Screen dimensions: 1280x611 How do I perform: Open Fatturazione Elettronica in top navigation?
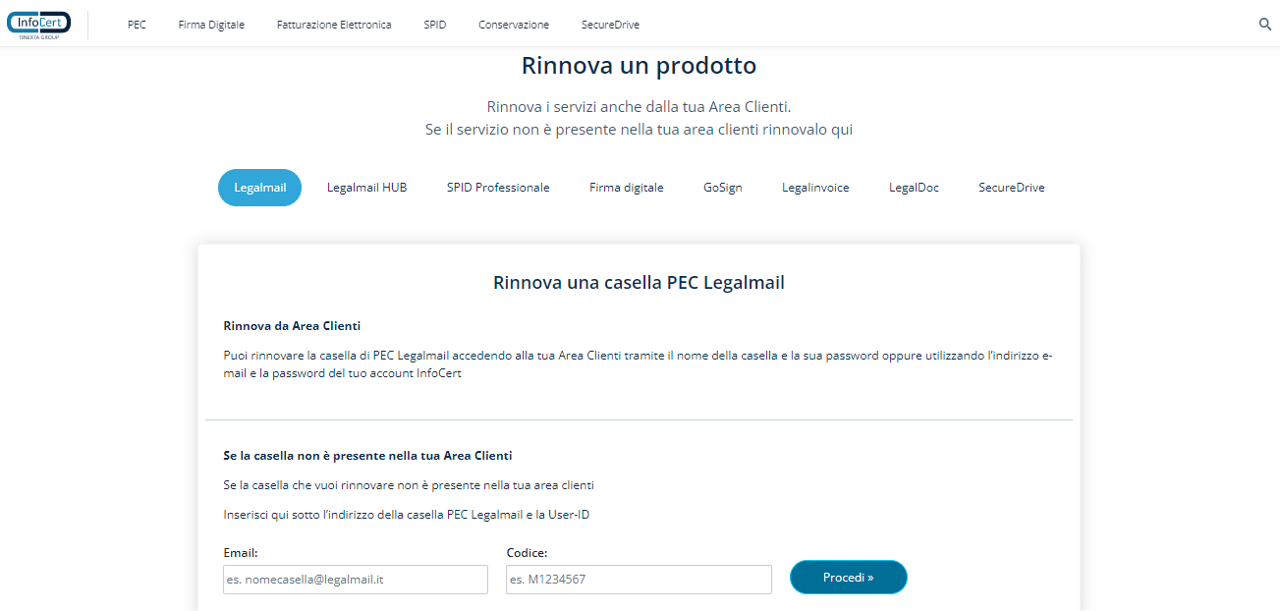point(334,25)
